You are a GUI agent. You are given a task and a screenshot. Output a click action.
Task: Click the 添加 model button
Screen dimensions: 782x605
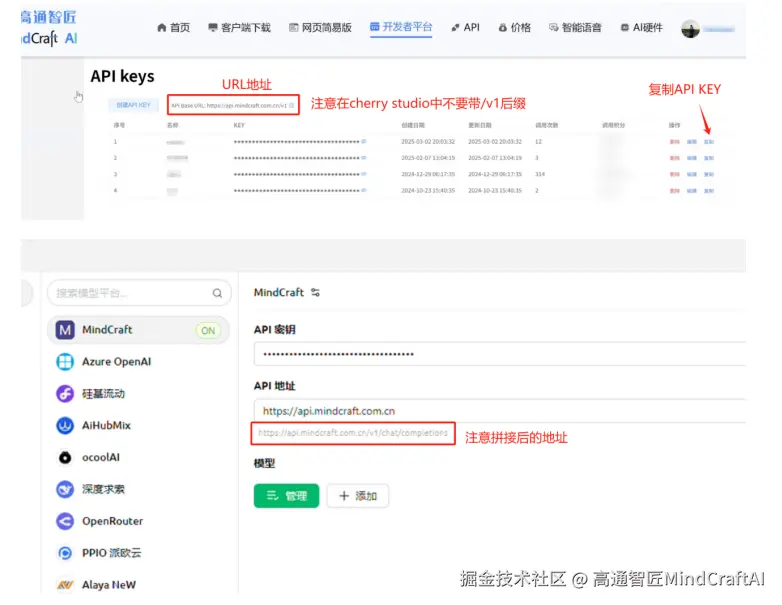(358, 496)
